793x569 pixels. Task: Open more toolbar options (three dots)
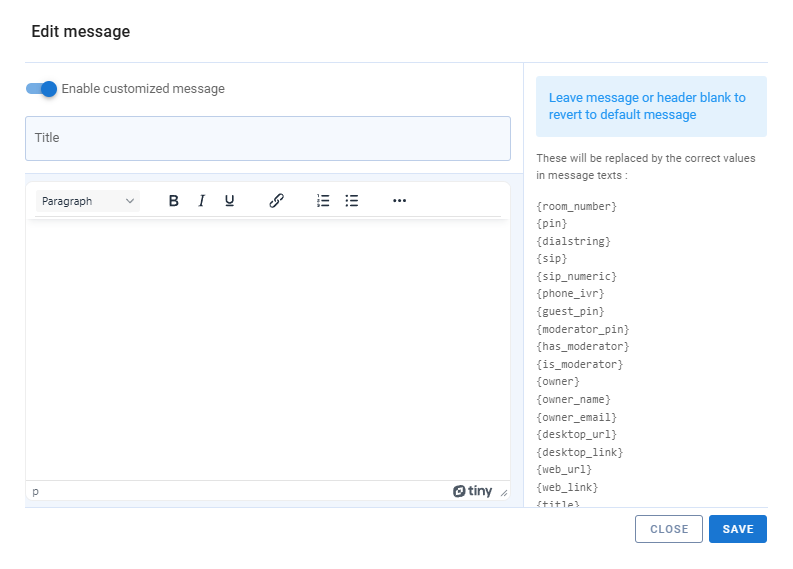400,201
